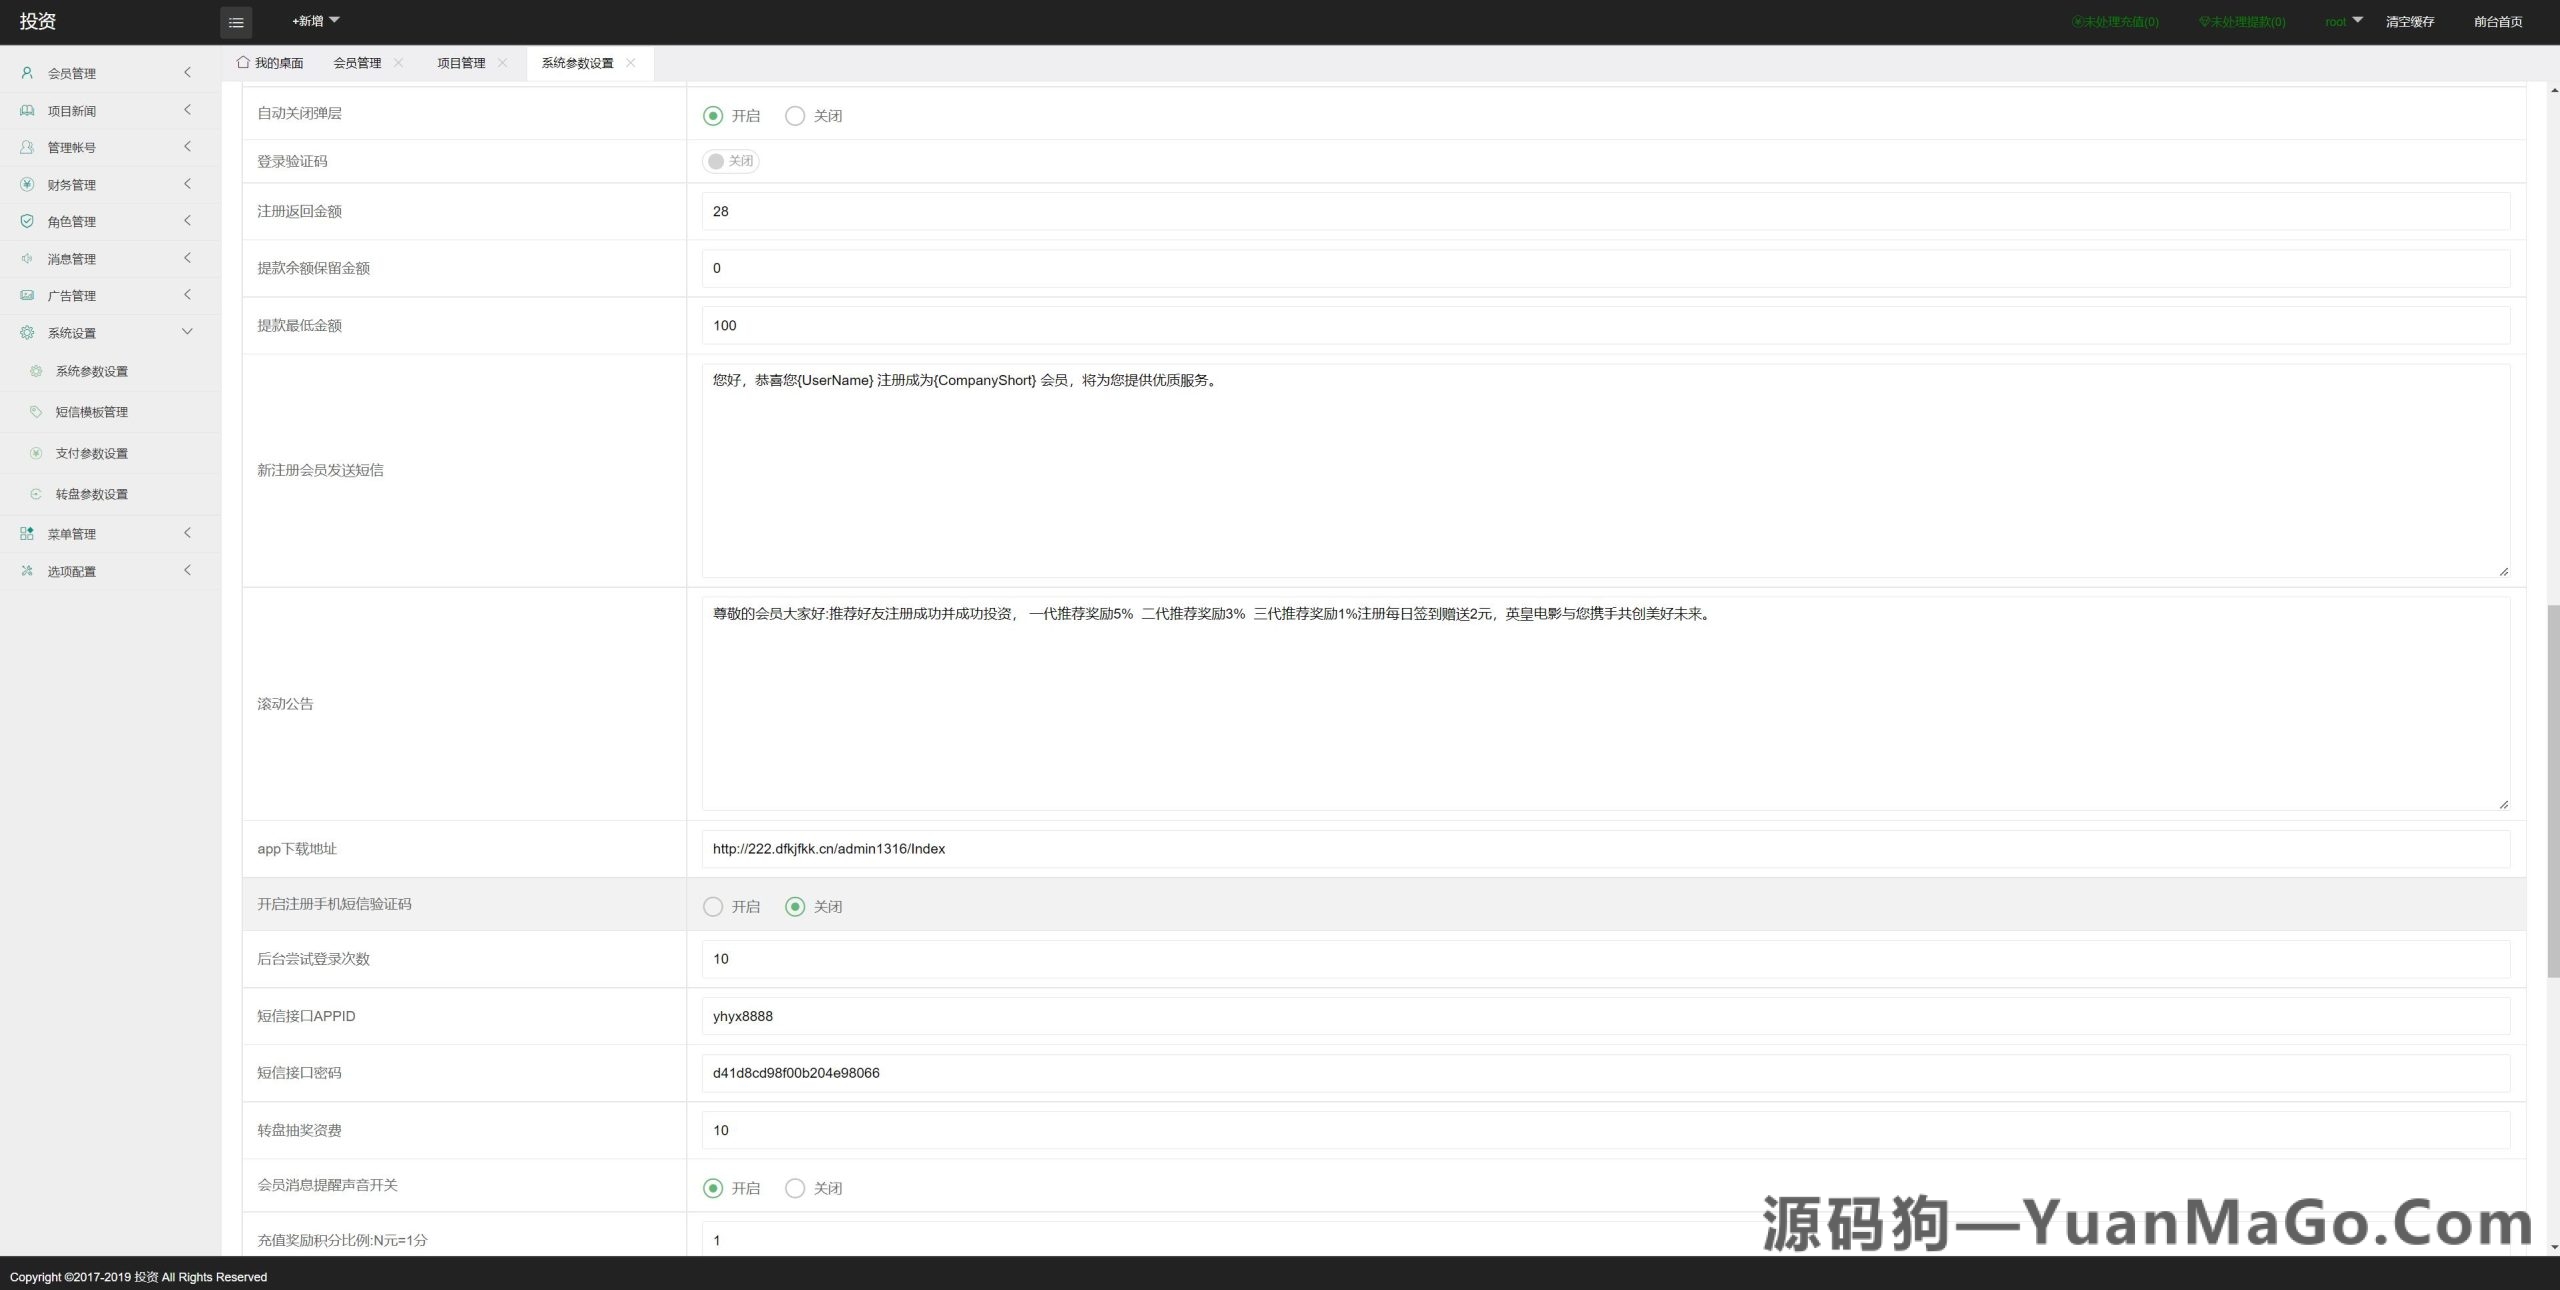Open 广告管理 via its sidebar icon

[26, 295]
